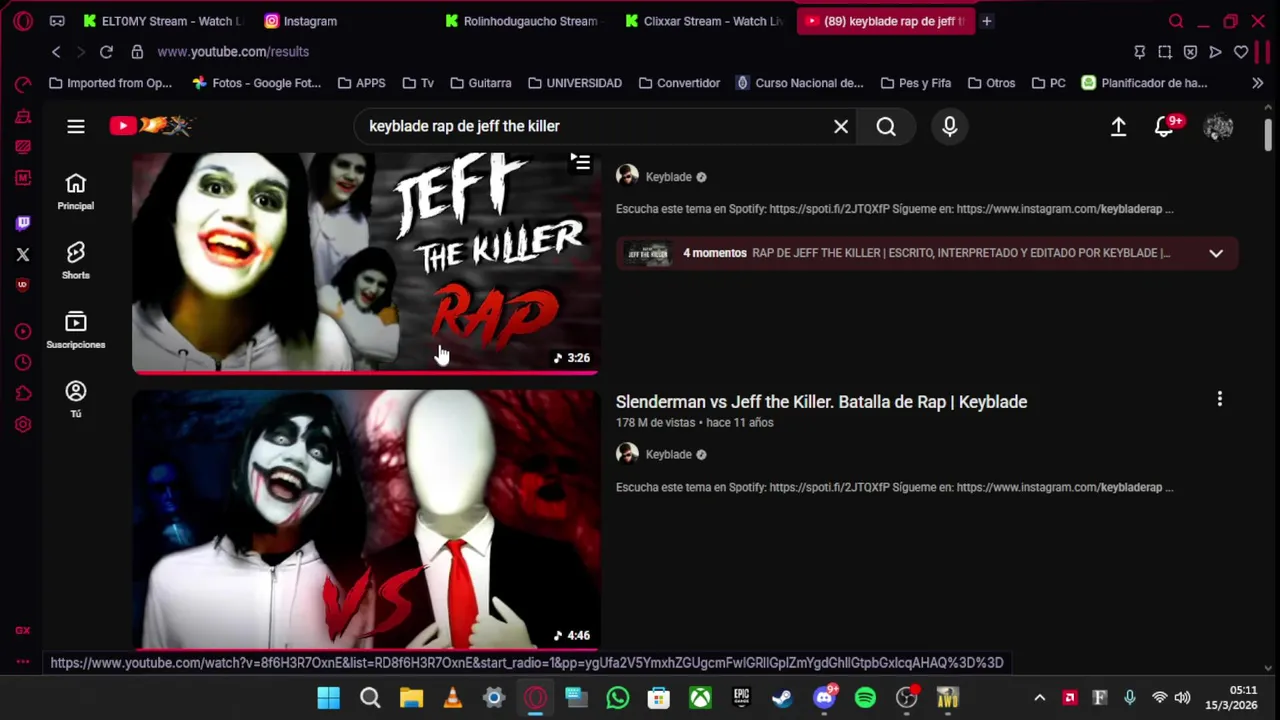Open Spotify from the taskbar

pos(865,698)
